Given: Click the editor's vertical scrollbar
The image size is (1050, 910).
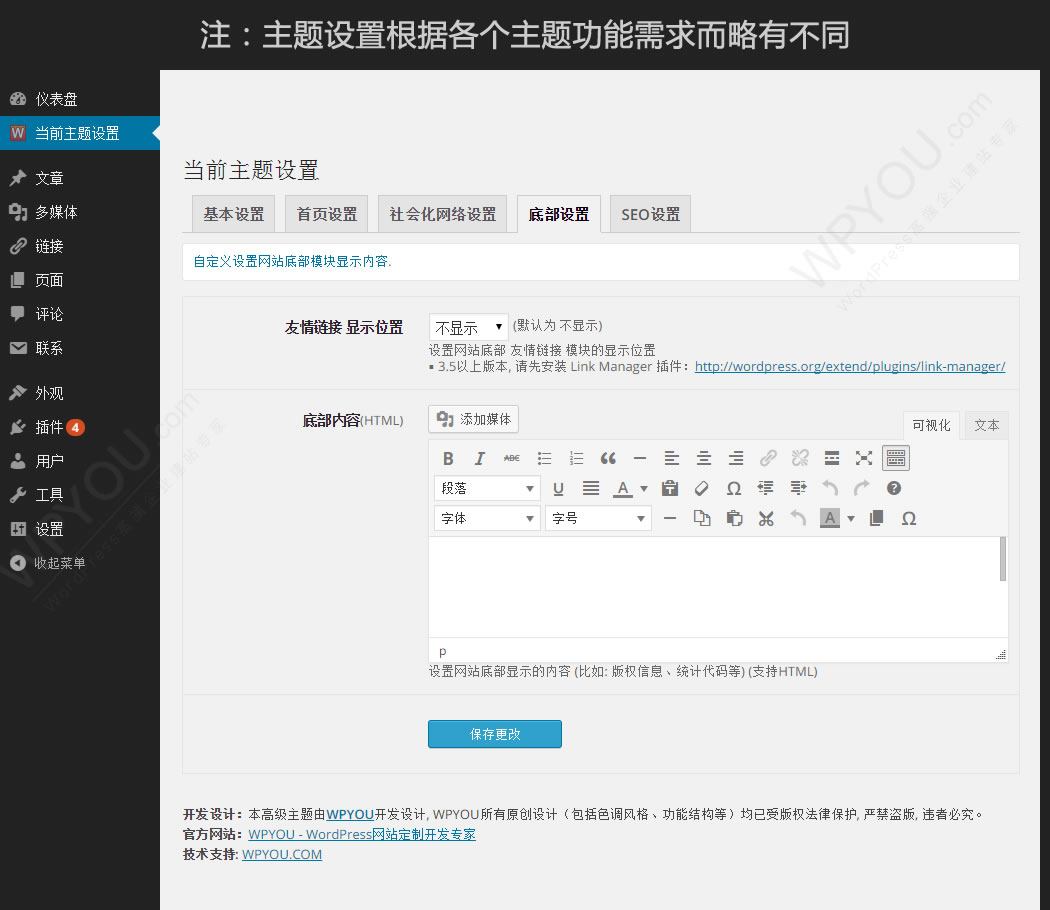Looking at the screenshot, I should click(x=1002, y=558).
